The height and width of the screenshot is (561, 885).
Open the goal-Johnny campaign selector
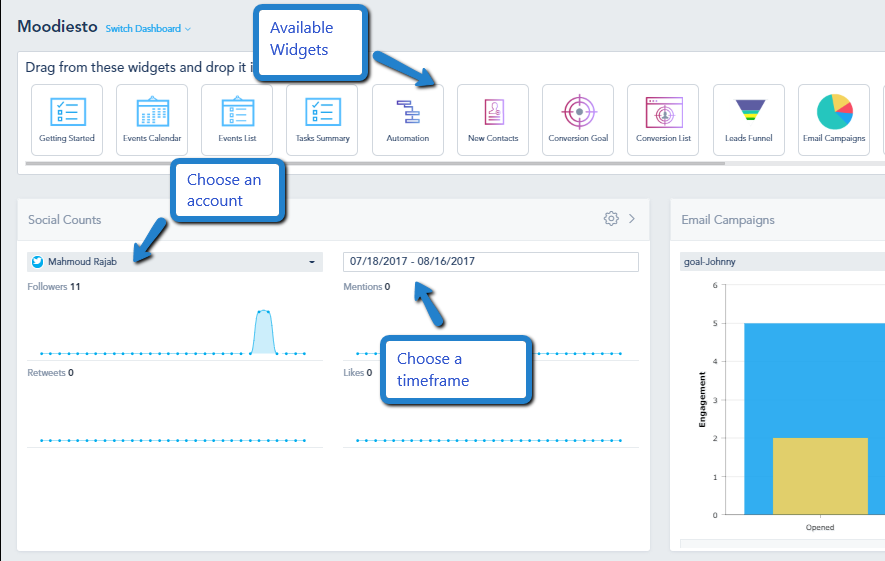pos(782,262)
